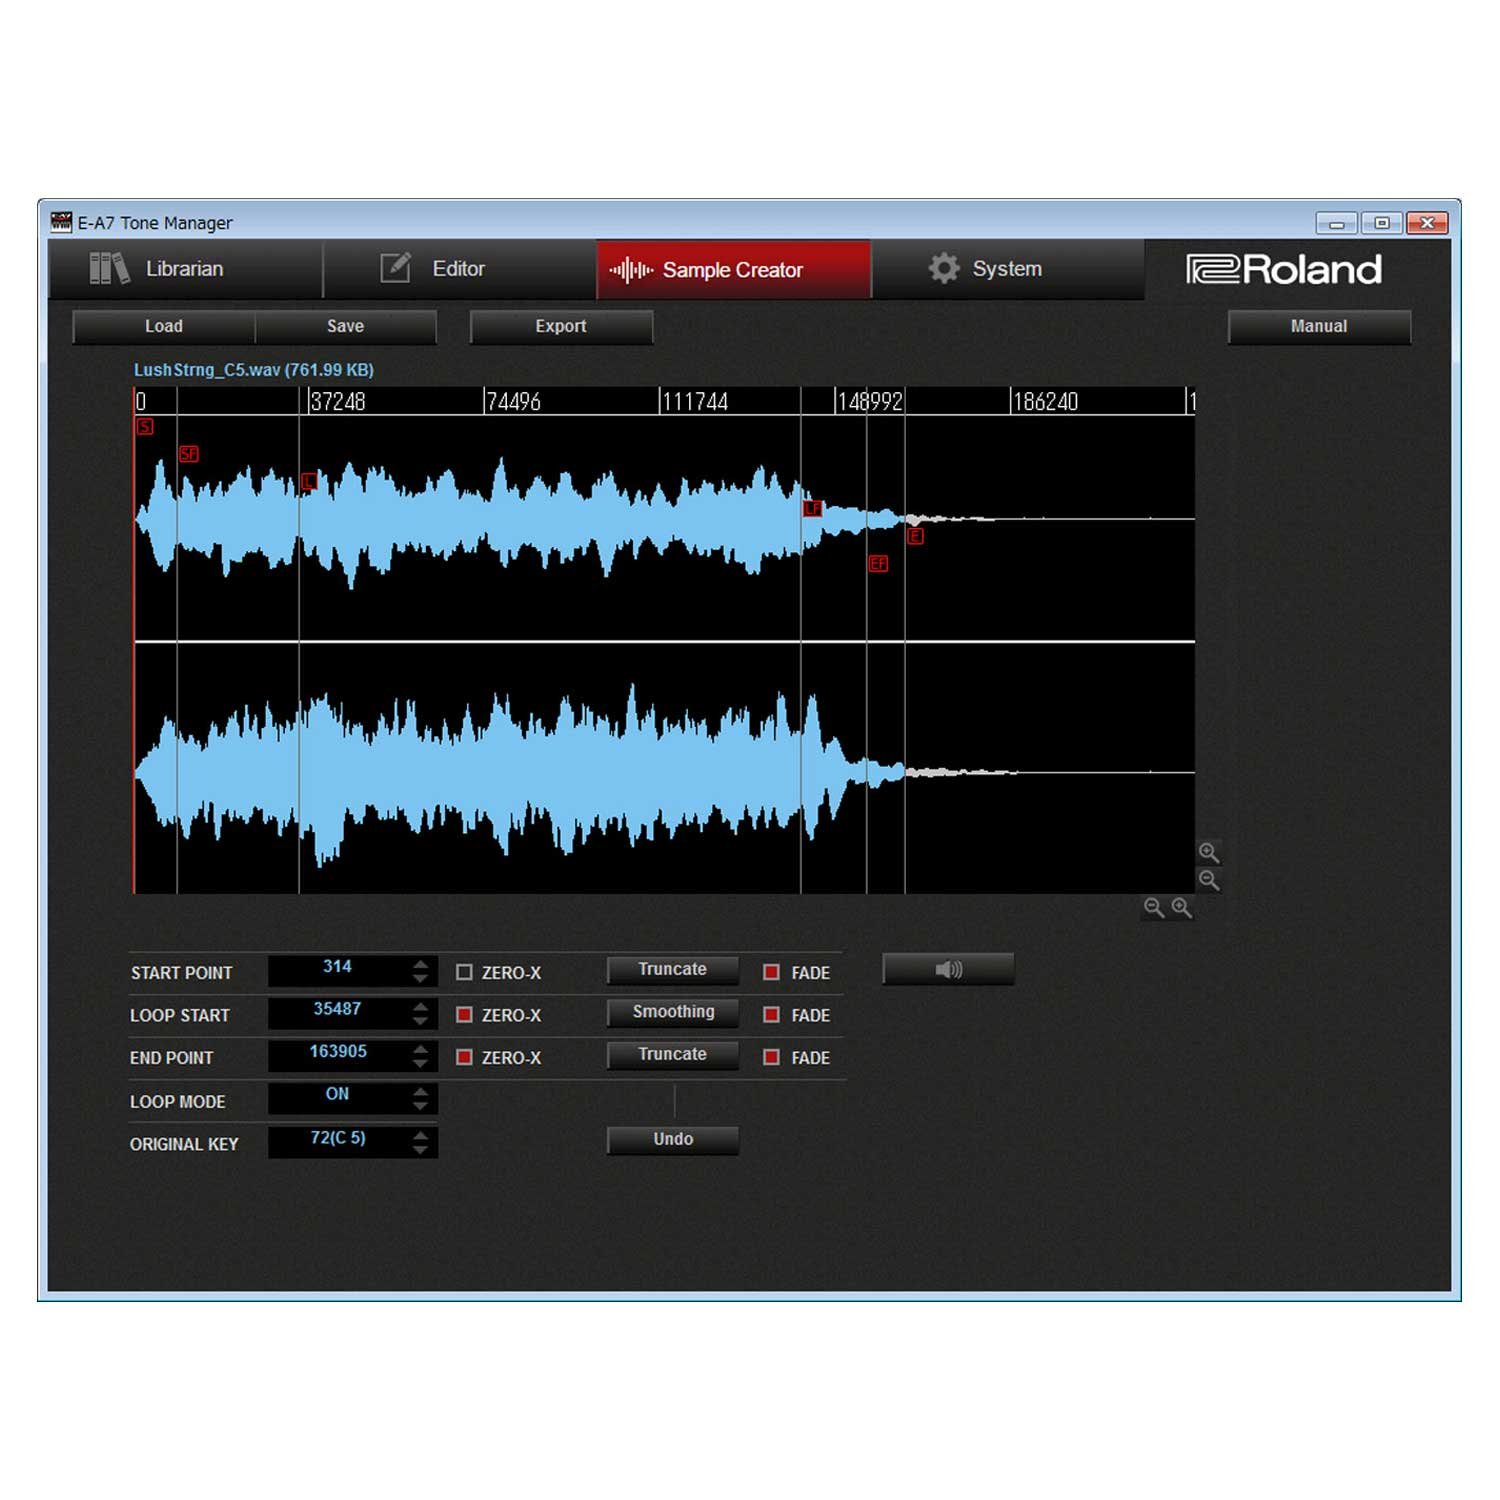The image size is (1500, 1500).
Task: Open the Sample Creator tab
Action: [x=733, y=269]
